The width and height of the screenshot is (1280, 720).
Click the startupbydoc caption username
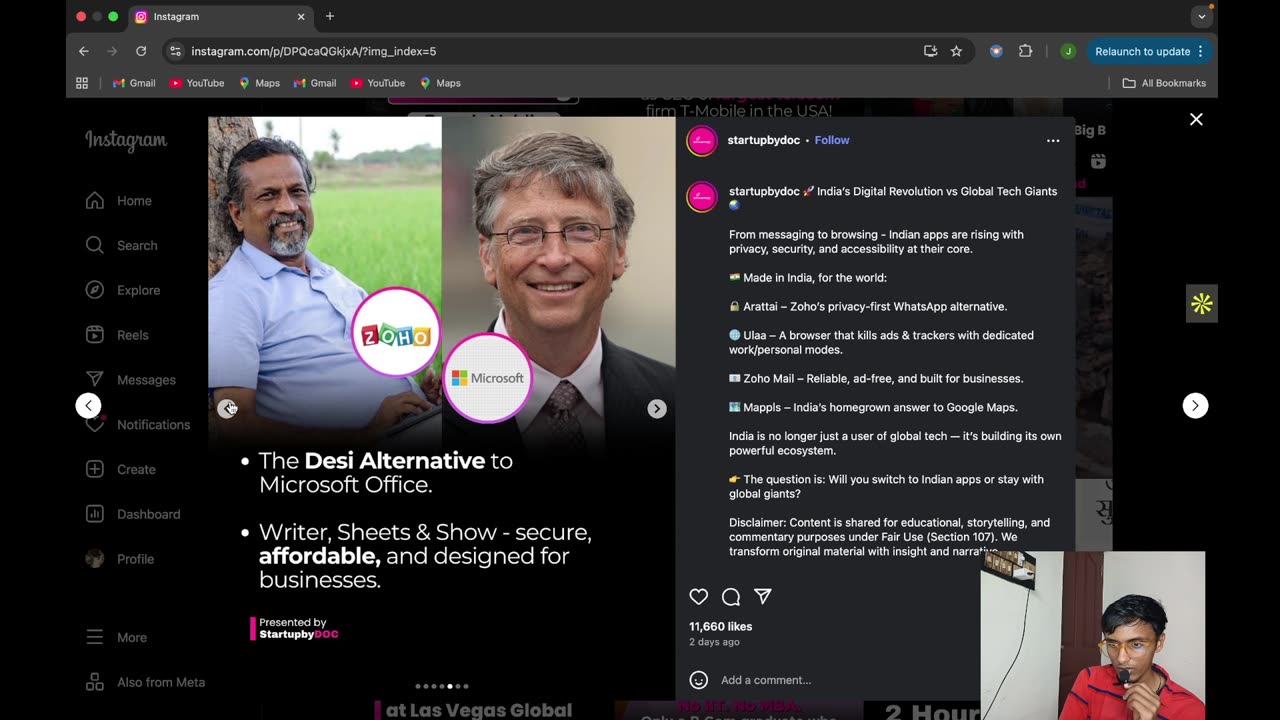(764, 191)
